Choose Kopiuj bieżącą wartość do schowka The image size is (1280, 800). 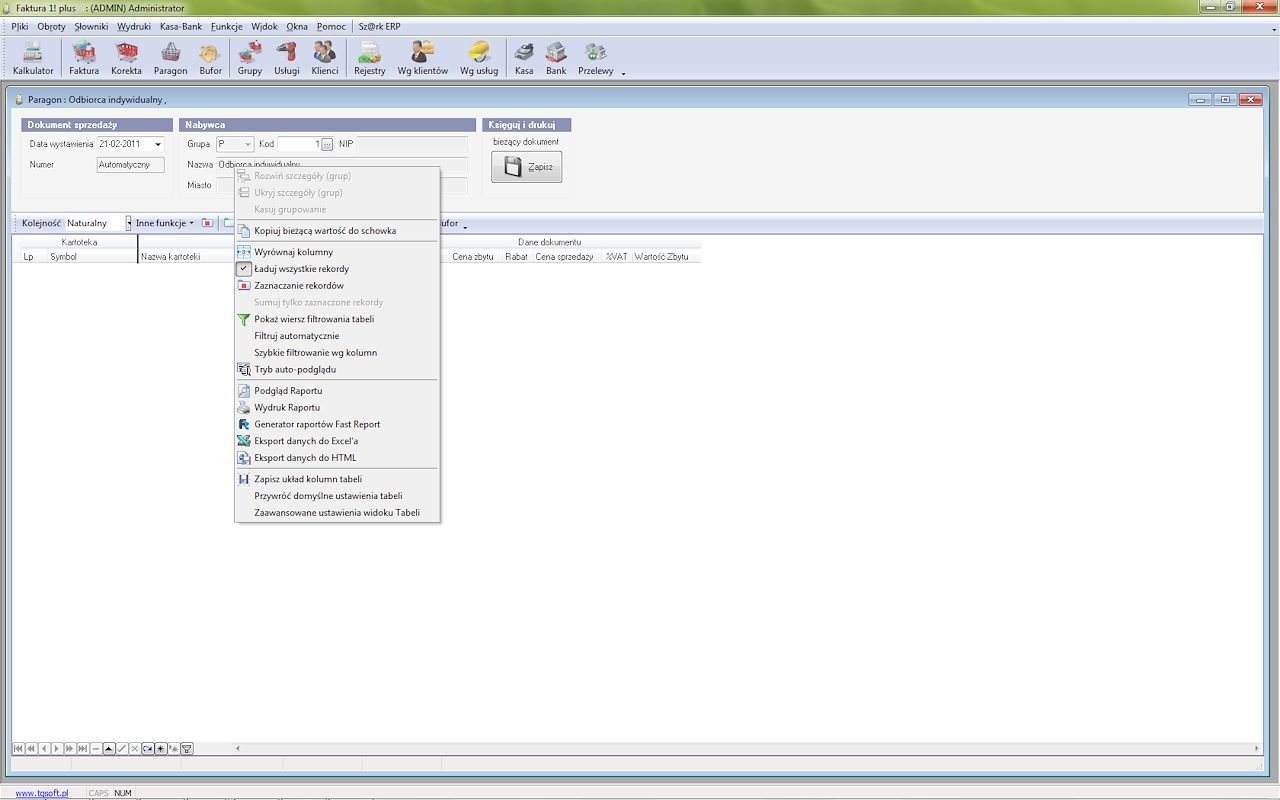point(337,231)
